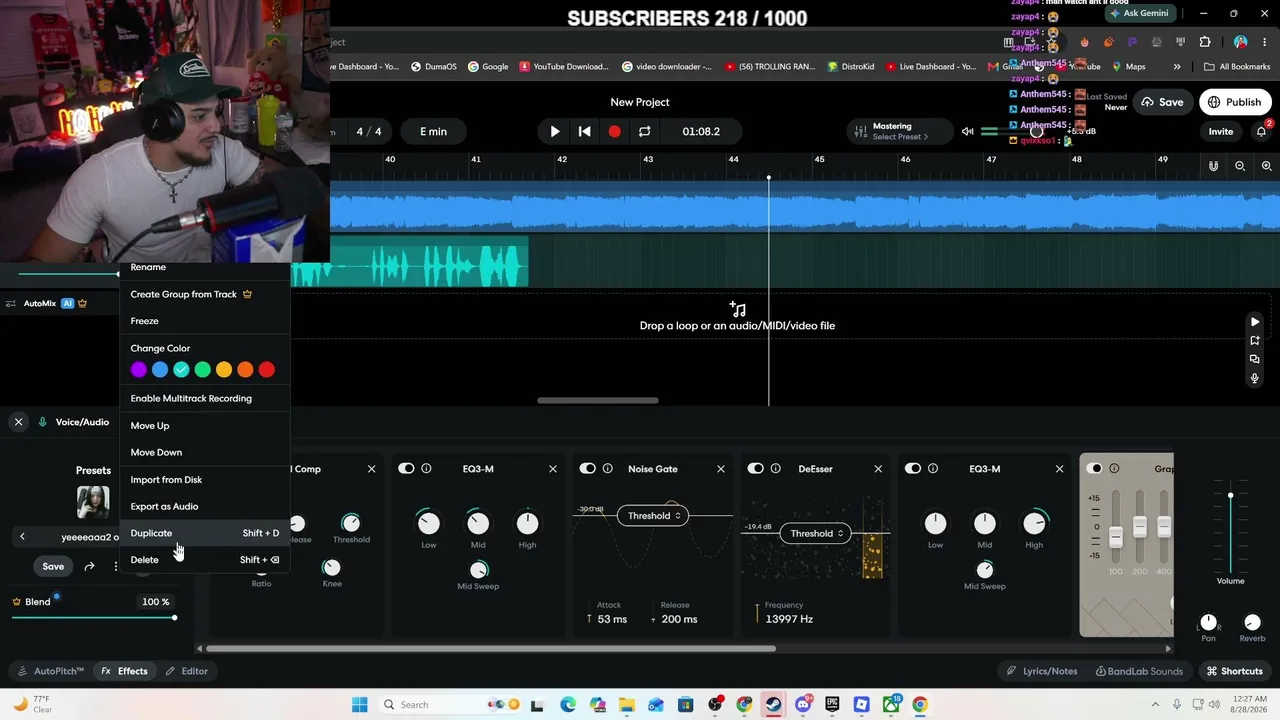The height and width of the screenshot is (720, 1280).
Task: Click the share arrow next to Save preset
Action: 89,566
